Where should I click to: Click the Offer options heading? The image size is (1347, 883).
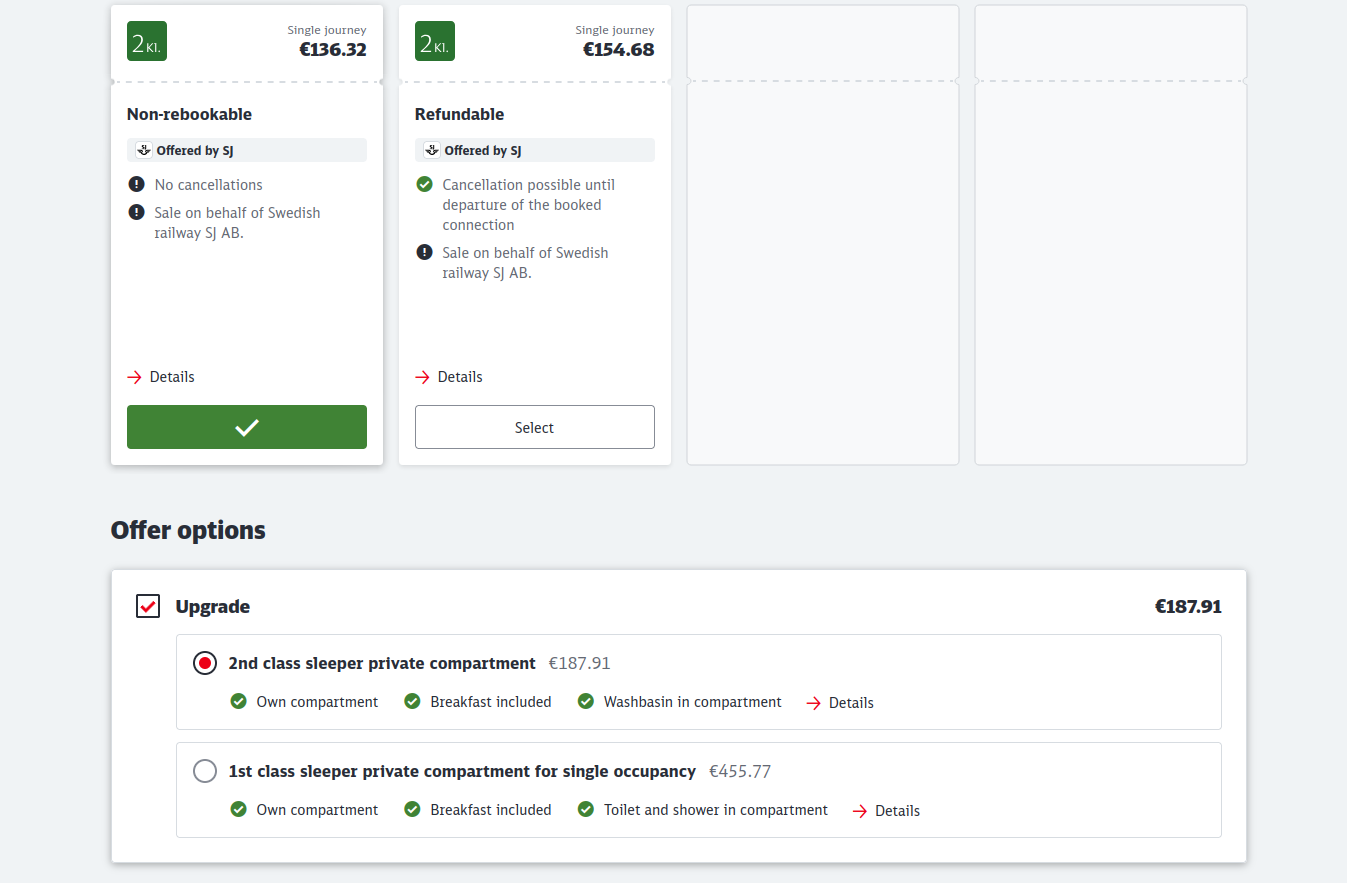coord(188,530)
